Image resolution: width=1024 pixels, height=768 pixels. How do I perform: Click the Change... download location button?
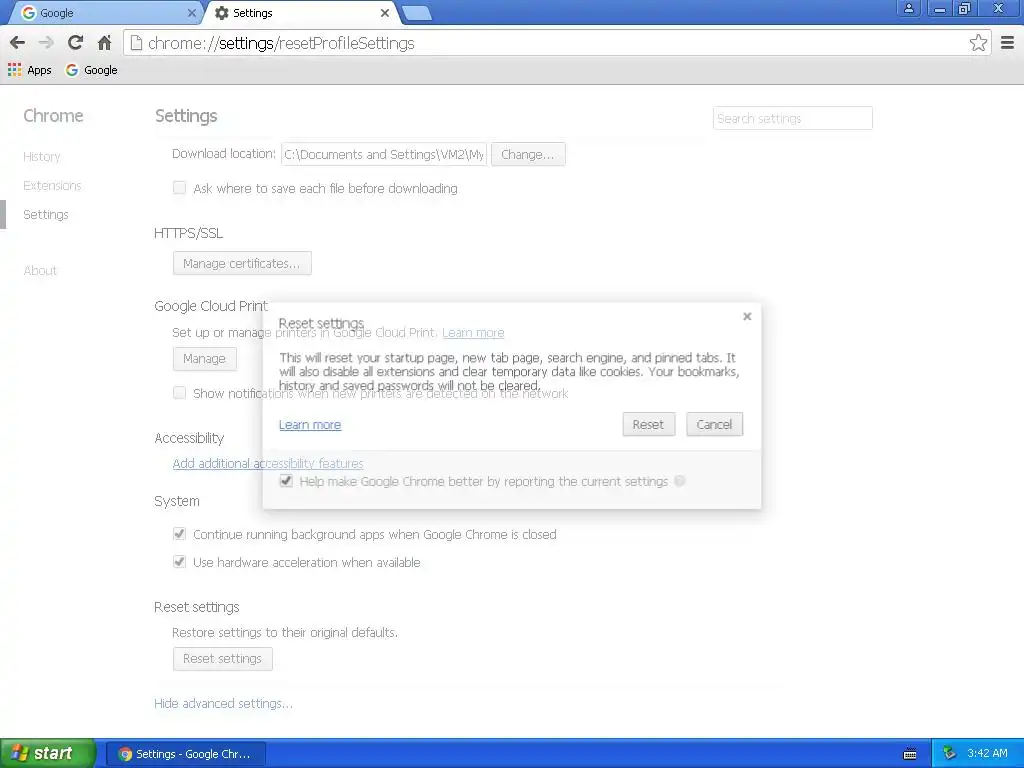point(528,154)
